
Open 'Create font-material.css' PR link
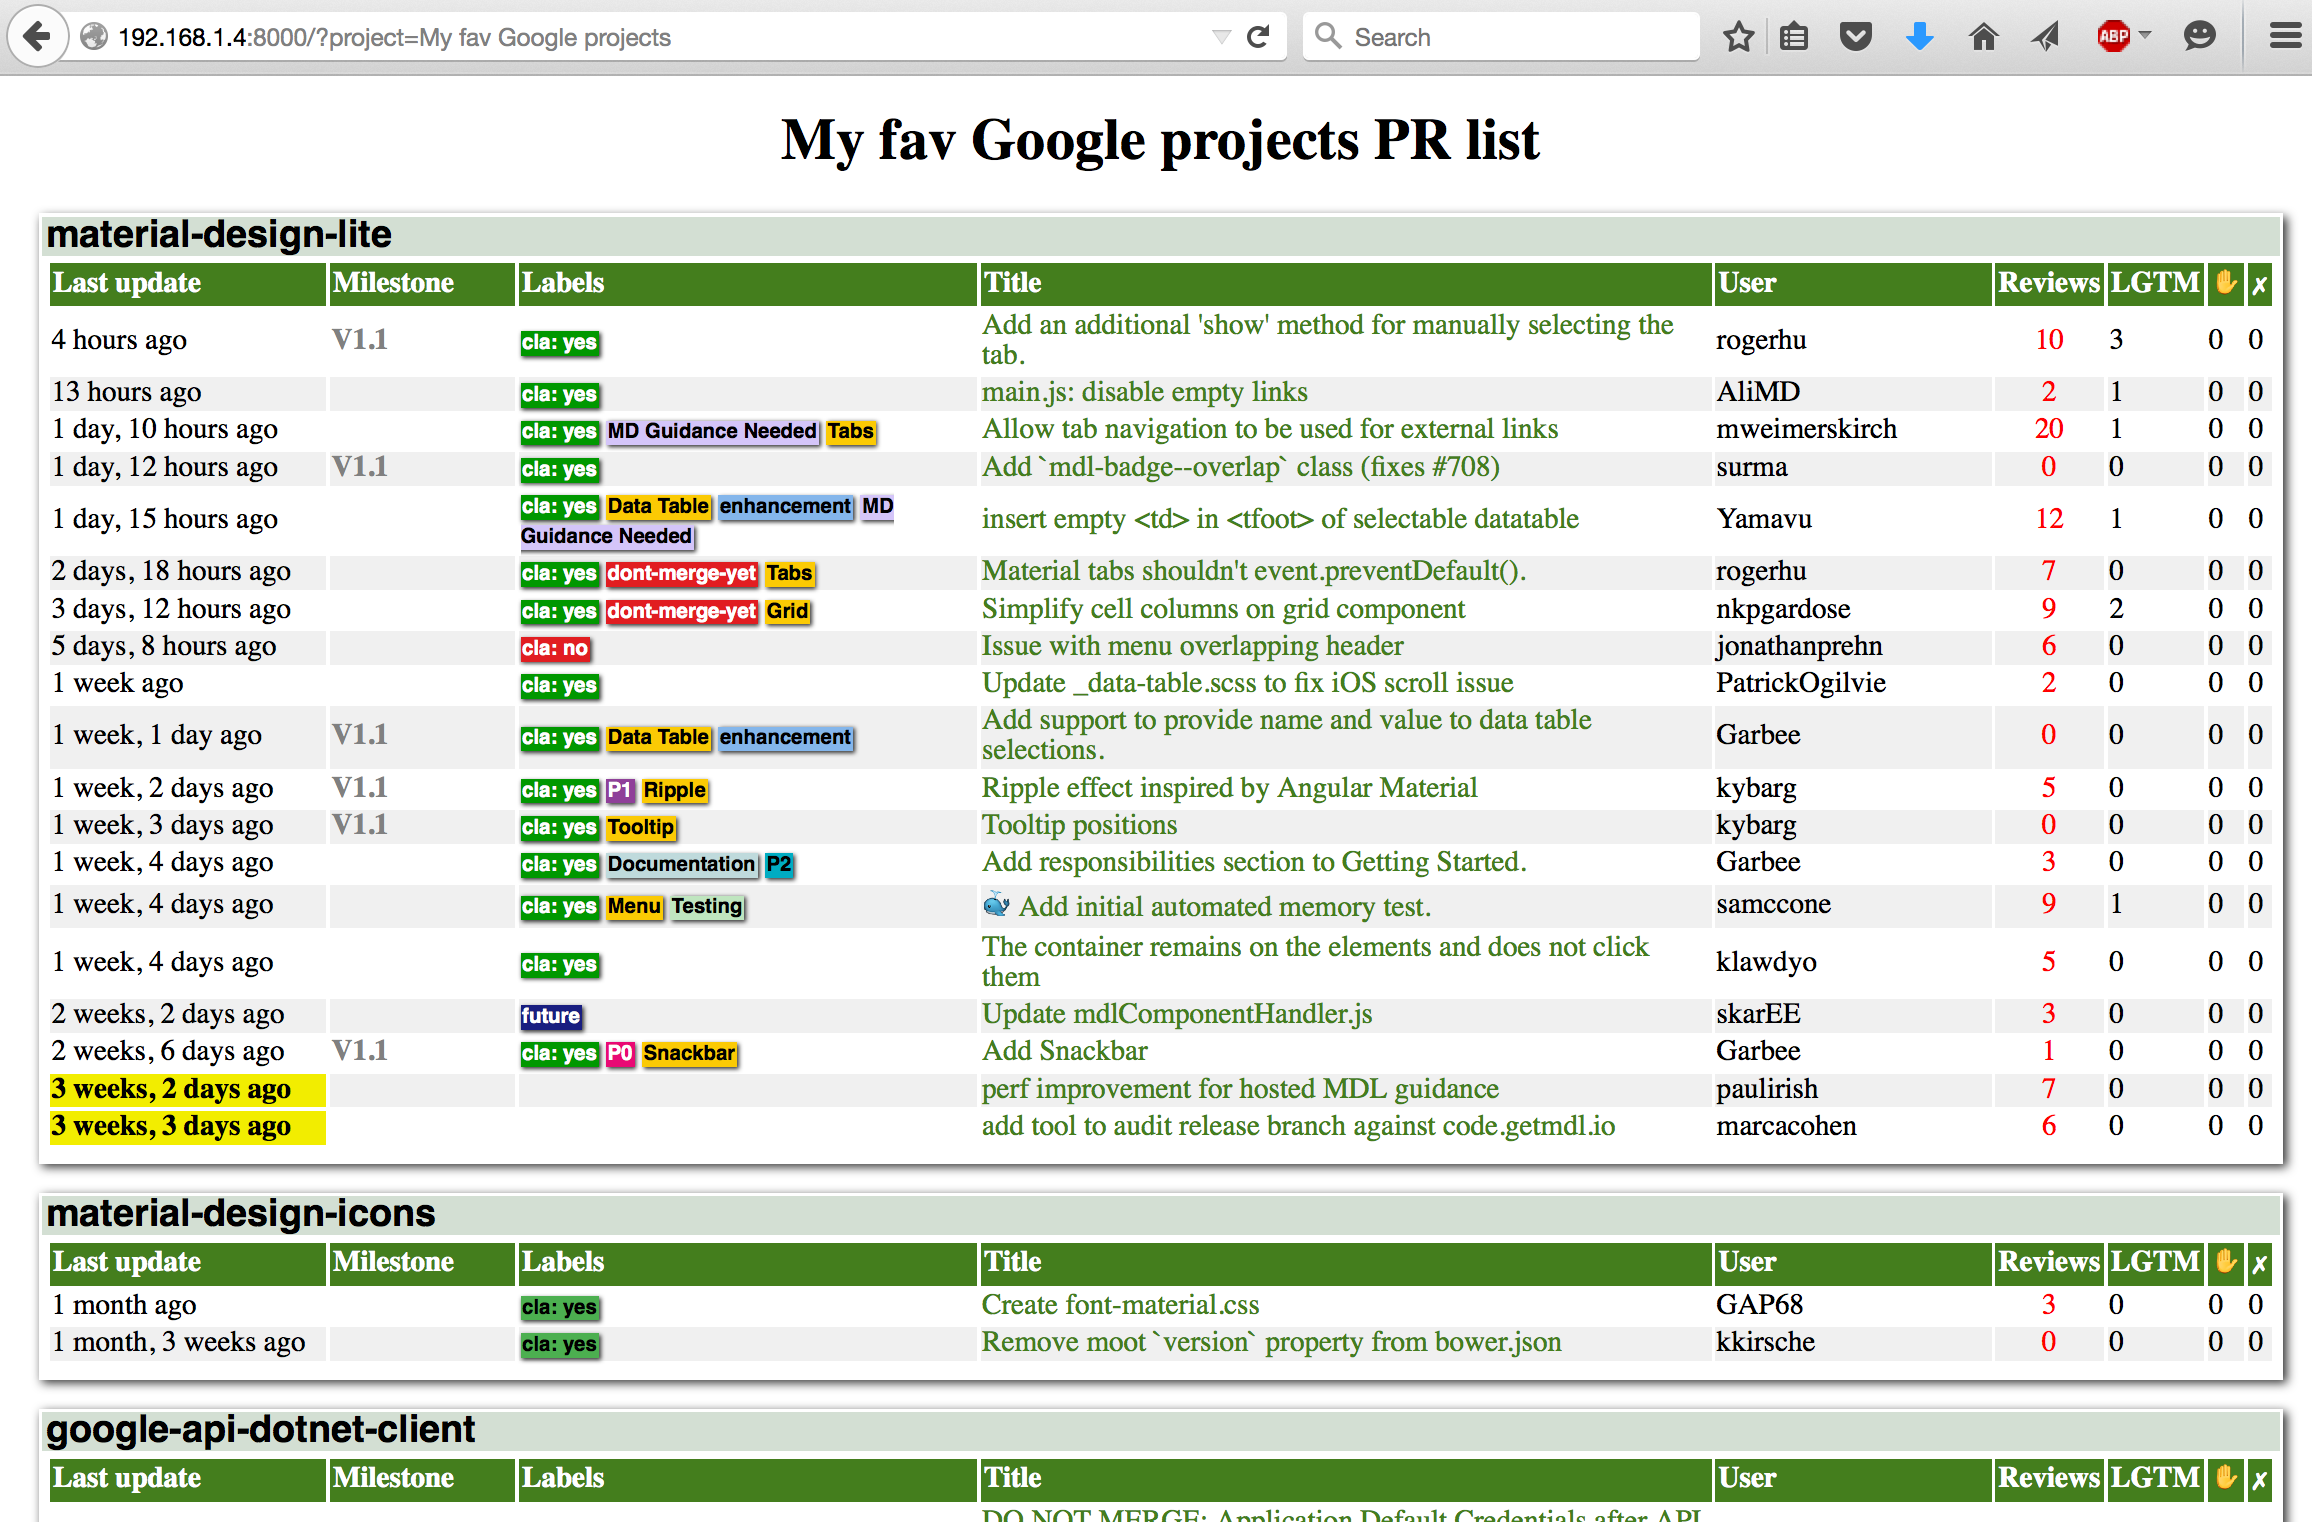point(1120,1305)
